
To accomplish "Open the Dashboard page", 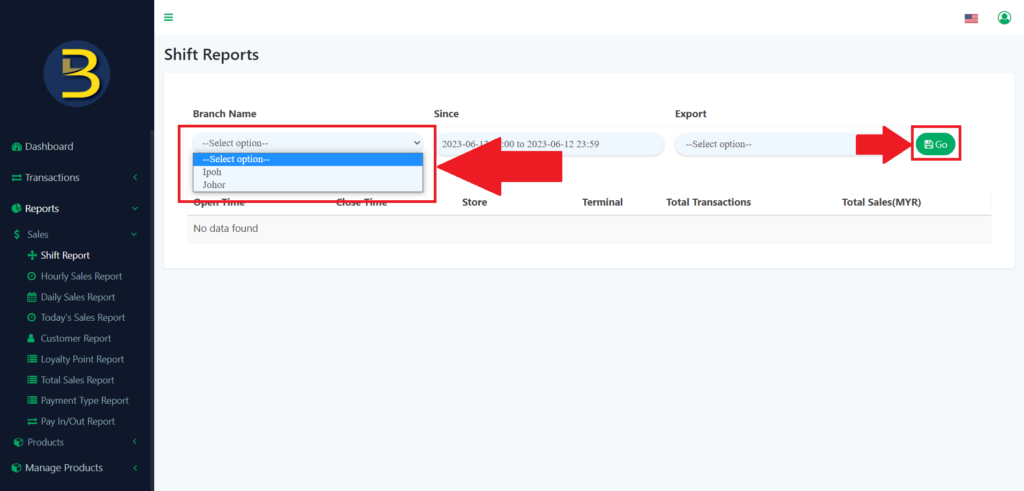I will tap(48, 146).
